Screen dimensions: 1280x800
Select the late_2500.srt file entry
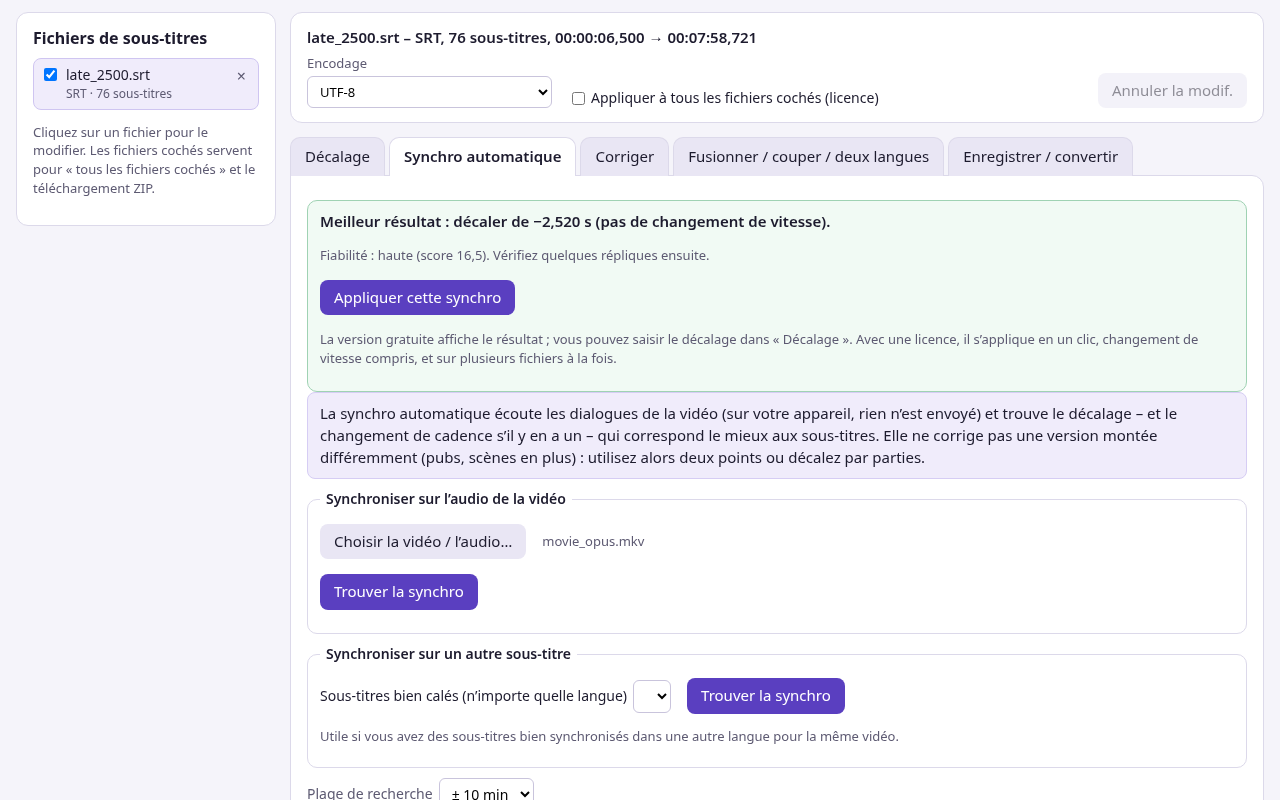point(146,84)
